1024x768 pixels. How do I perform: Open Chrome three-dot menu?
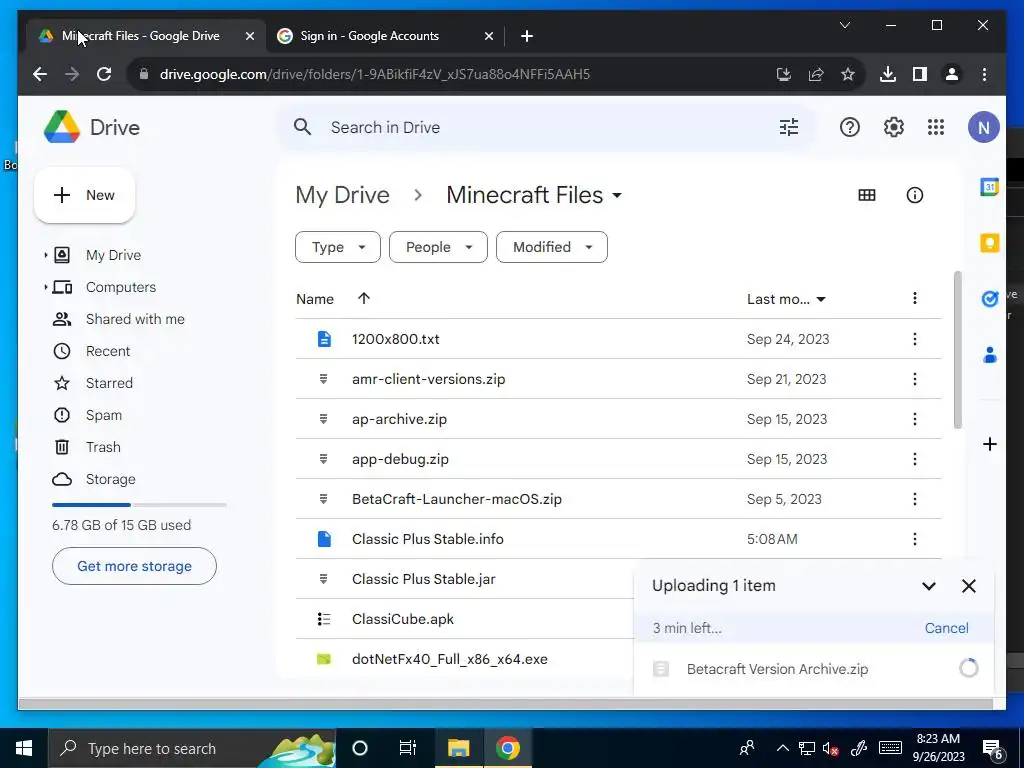[984, 74]
